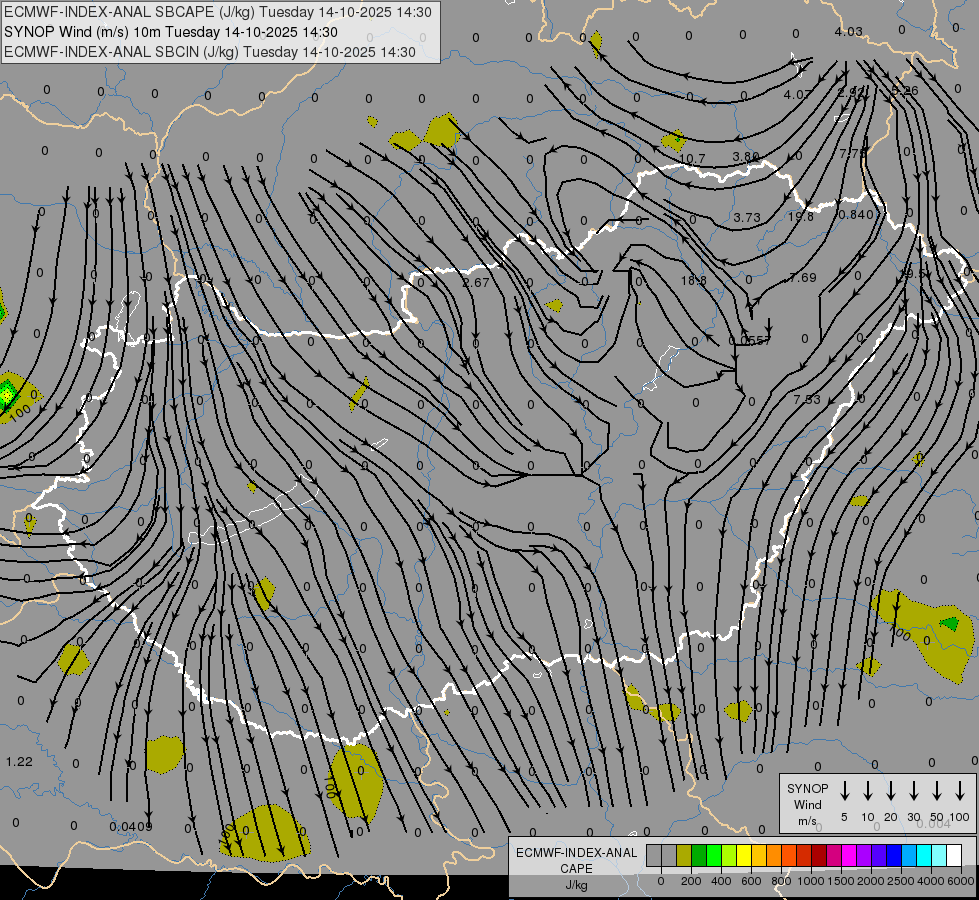Image resolution: width=979 pixels, height=900 pixels.
Task: Click the 10.7 value on the map
Action: coord(692,159)
